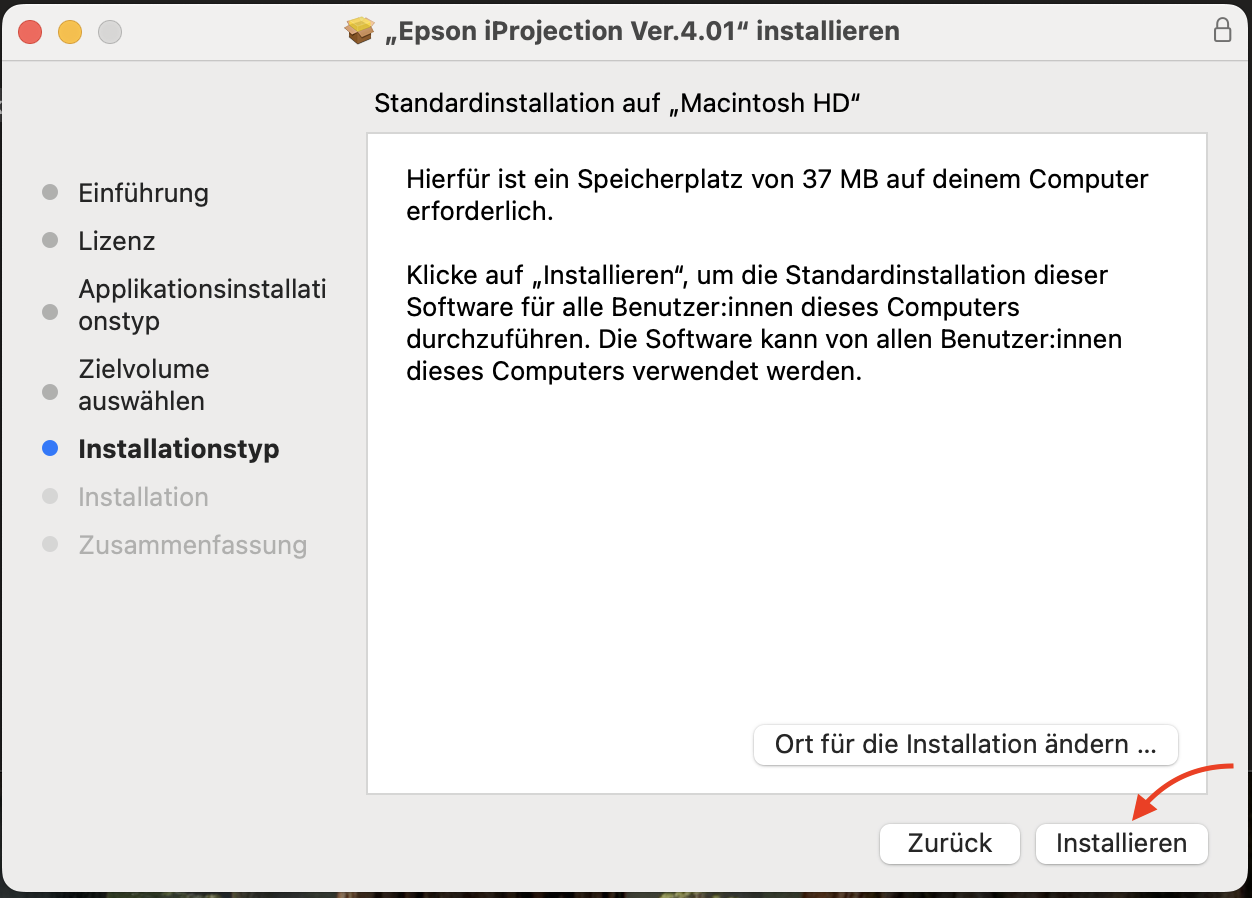This screenshot has height=898, width=1252.
Task: Click the bold Installationstyp step label
Action: (179, 449)
